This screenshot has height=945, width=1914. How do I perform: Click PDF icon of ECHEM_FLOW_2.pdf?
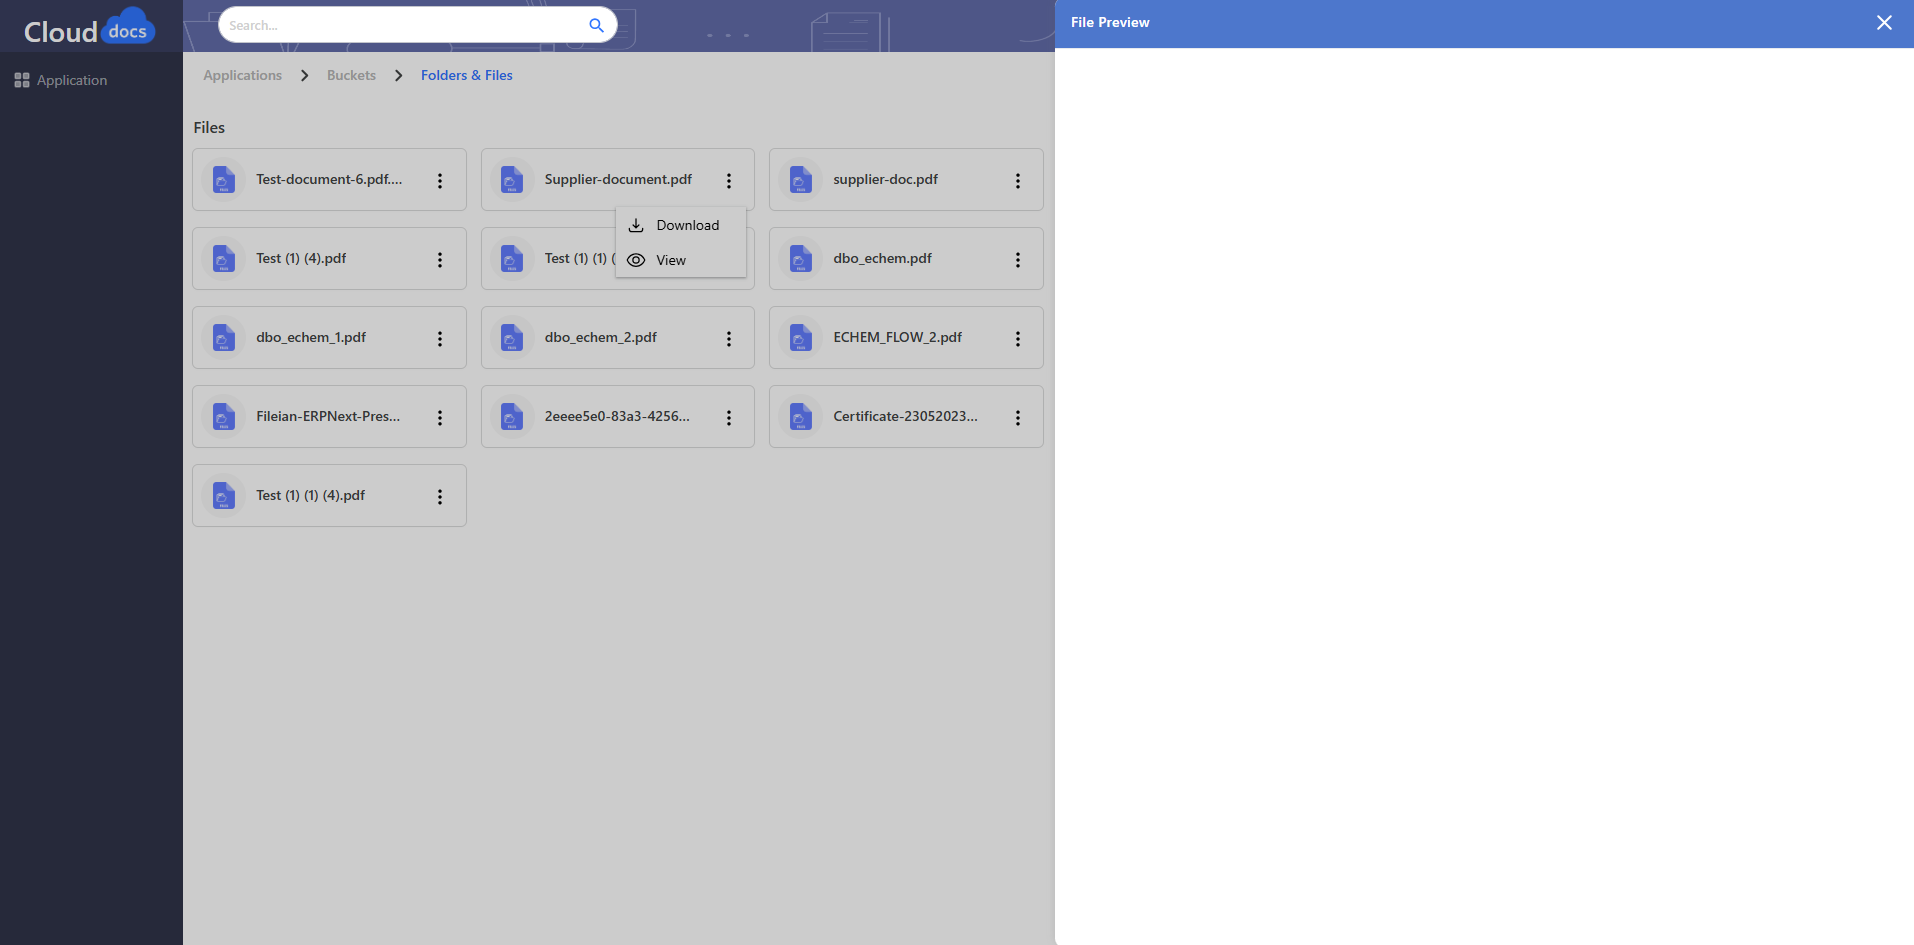[x=801, y=338]
